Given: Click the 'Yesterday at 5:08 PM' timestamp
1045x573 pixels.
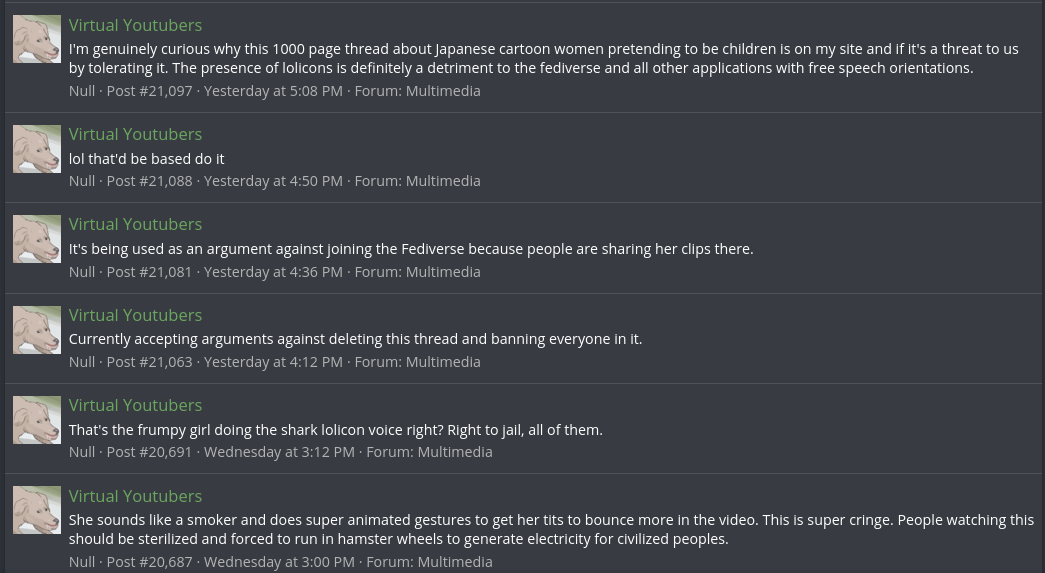Looking at the screenshot, I should tap(273, 91).
